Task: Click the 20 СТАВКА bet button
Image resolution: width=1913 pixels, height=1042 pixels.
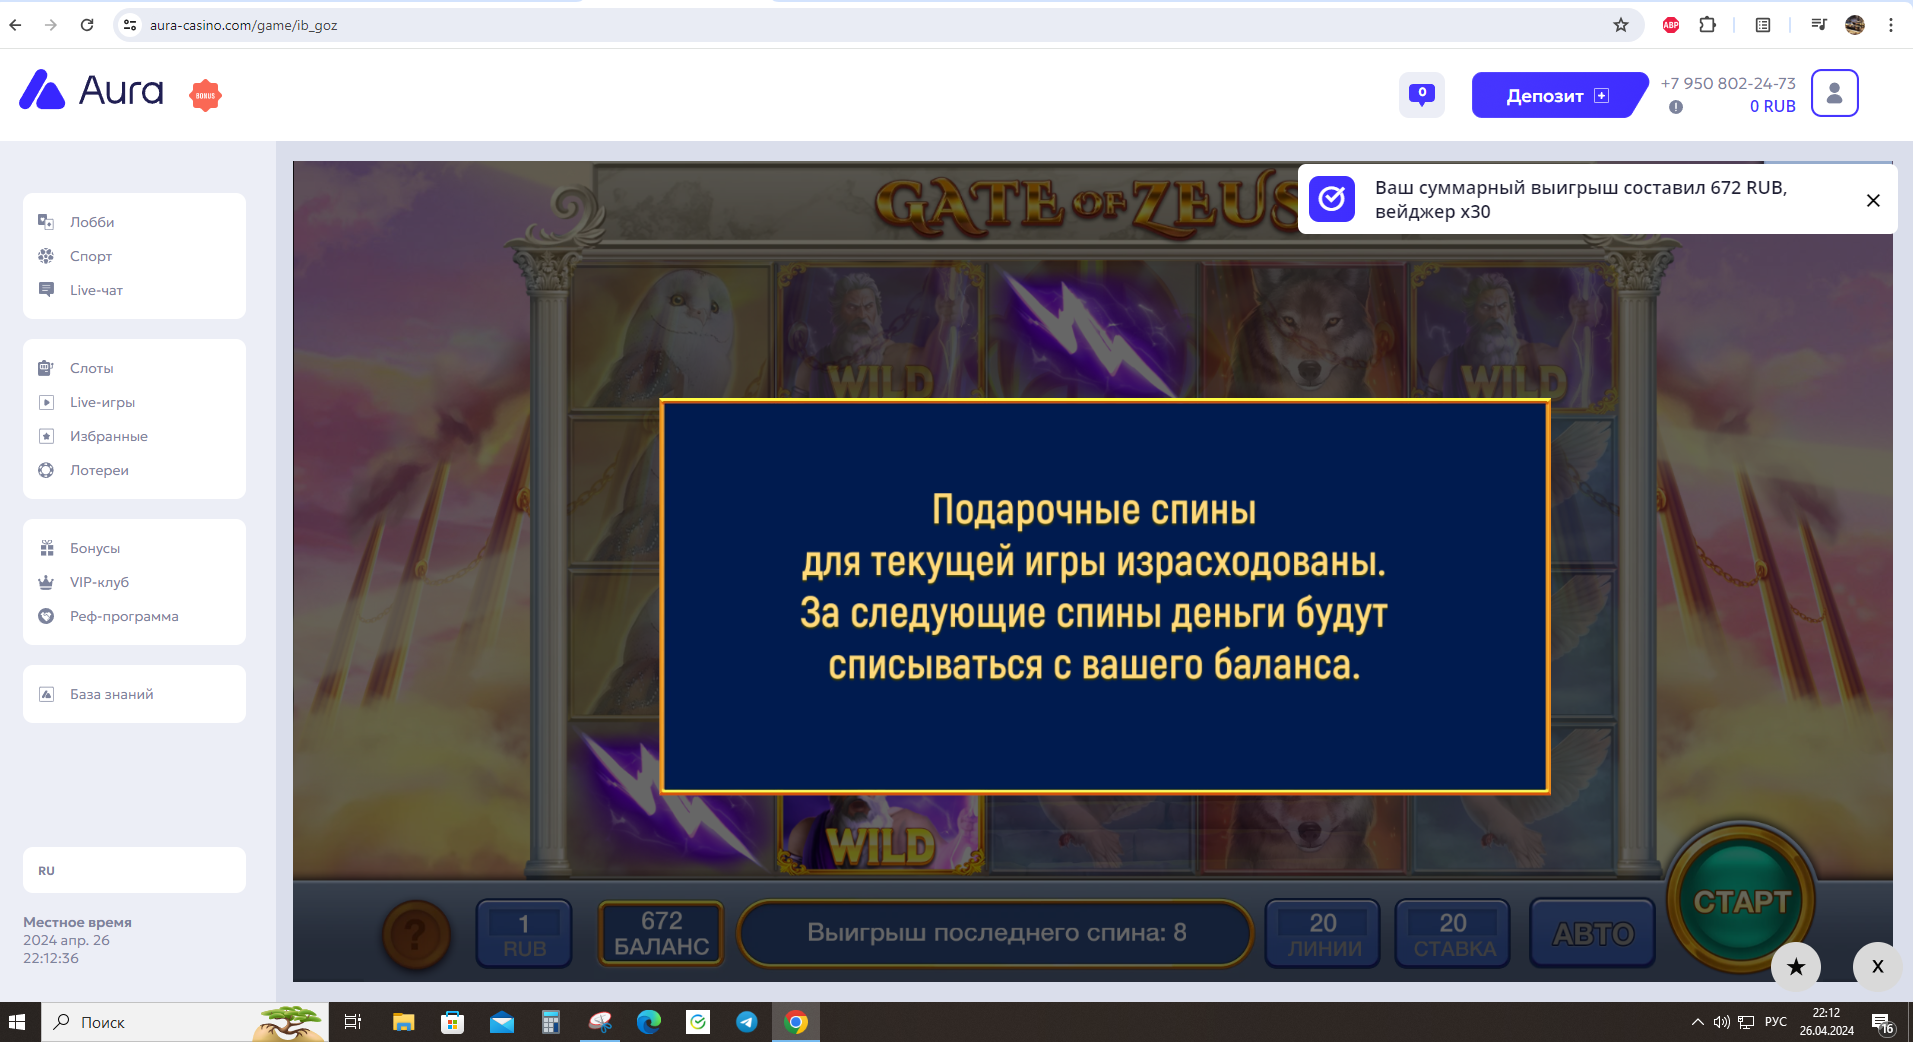Action: click(x=1454, y=934)
